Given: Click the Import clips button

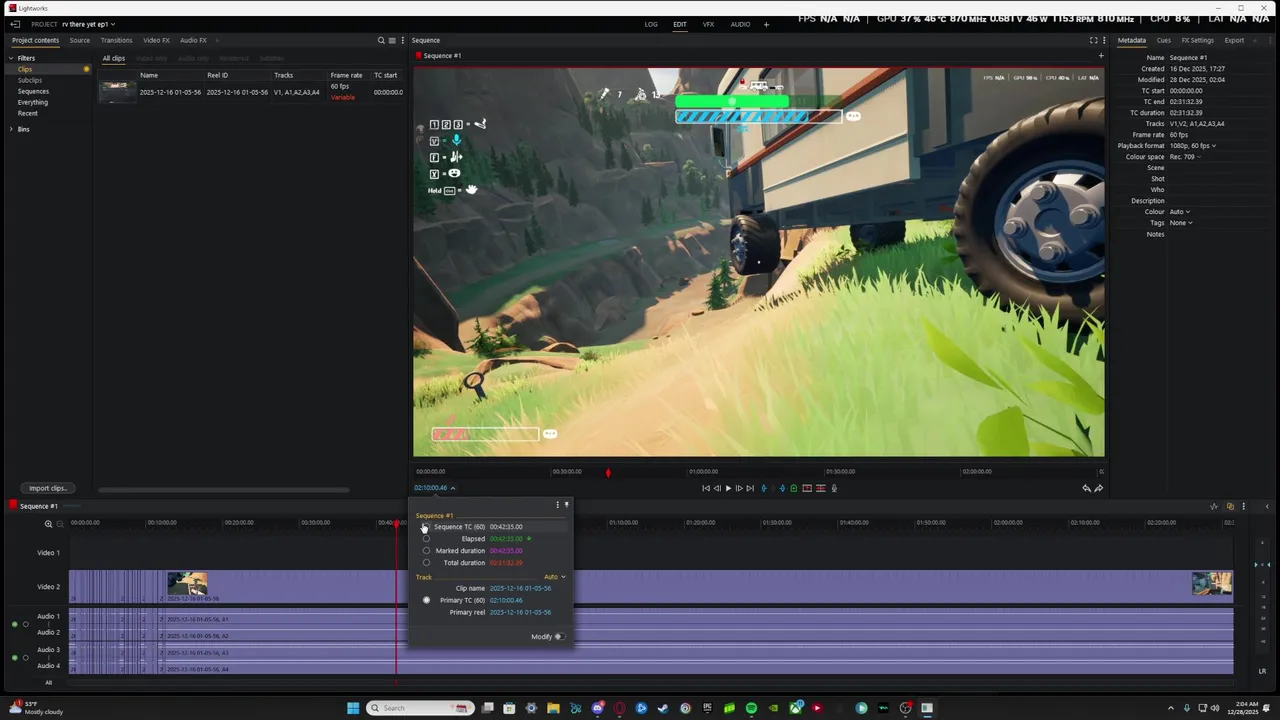Looking at the screenshot, I should pyautogui.click(x=47, y=488).
